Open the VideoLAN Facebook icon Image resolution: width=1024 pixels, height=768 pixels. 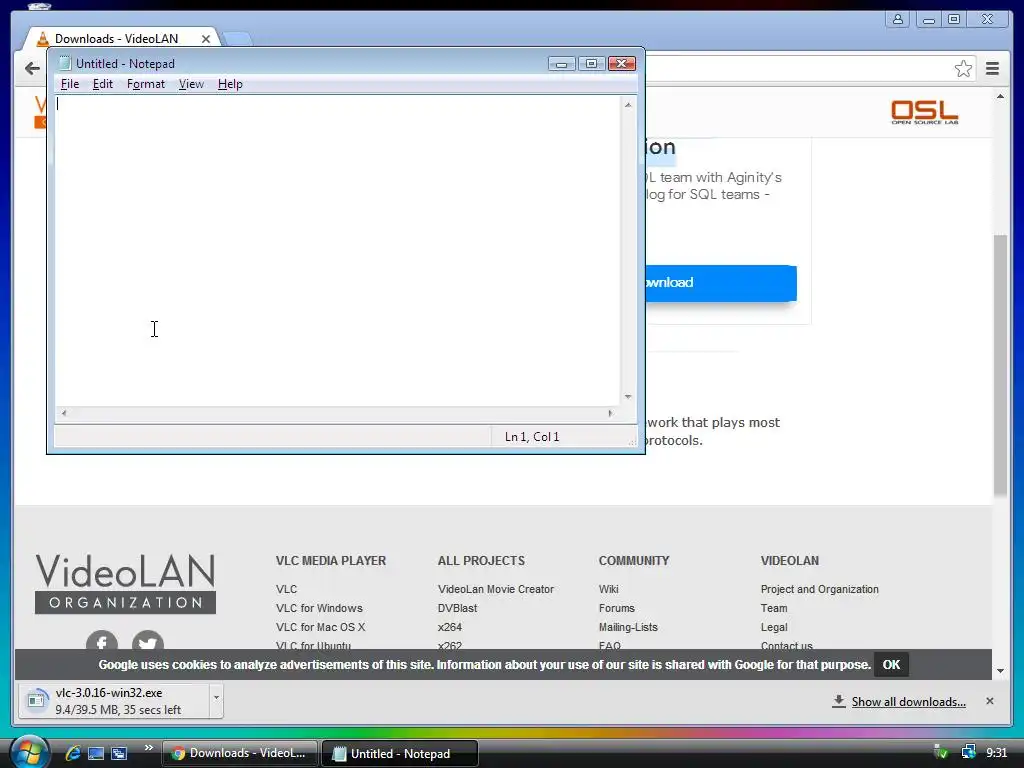pos(102,643)
